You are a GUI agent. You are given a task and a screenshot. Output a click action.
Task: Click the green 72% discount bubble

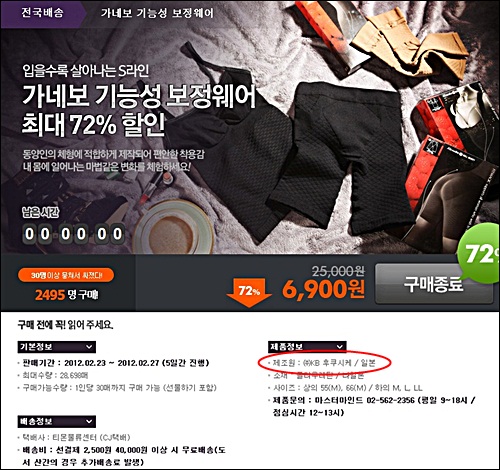coord(479,254)
